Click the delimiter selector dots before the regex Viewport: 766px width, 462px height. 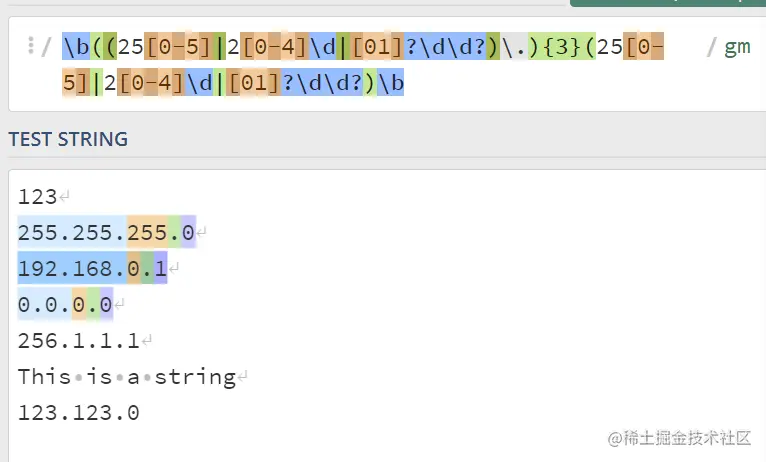(31, 46)
